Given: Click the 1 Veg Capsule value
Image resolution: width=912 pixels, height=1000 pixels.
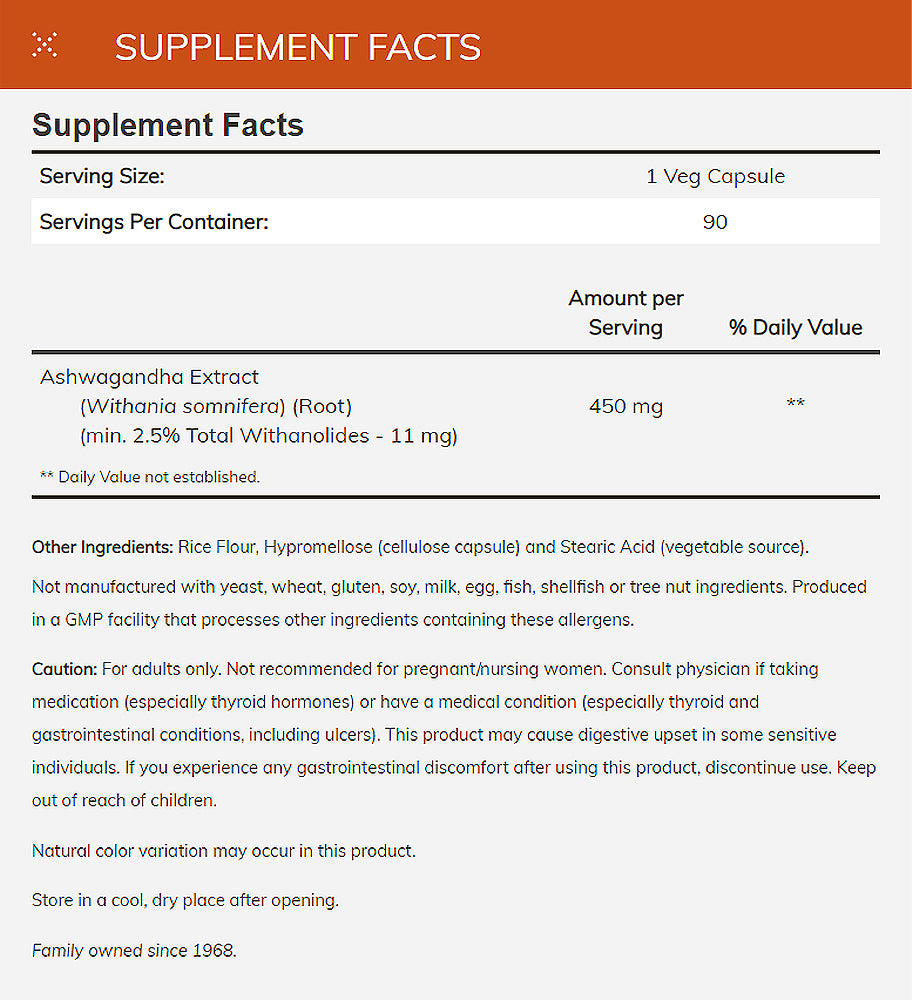Looking at the screenshot, I should pyautogui.click(x=715, y=177).
